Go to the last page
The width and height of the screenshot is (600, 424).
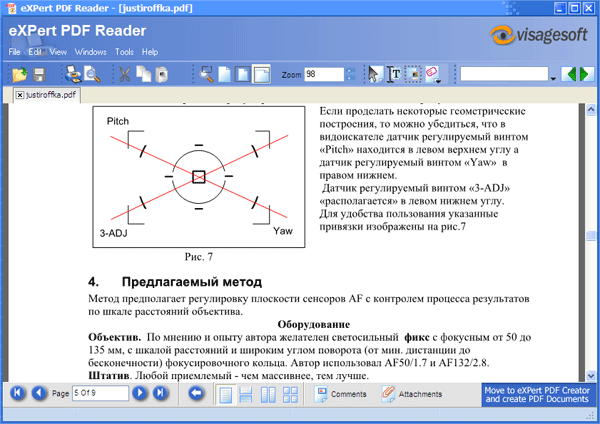(x=160, y=393)
